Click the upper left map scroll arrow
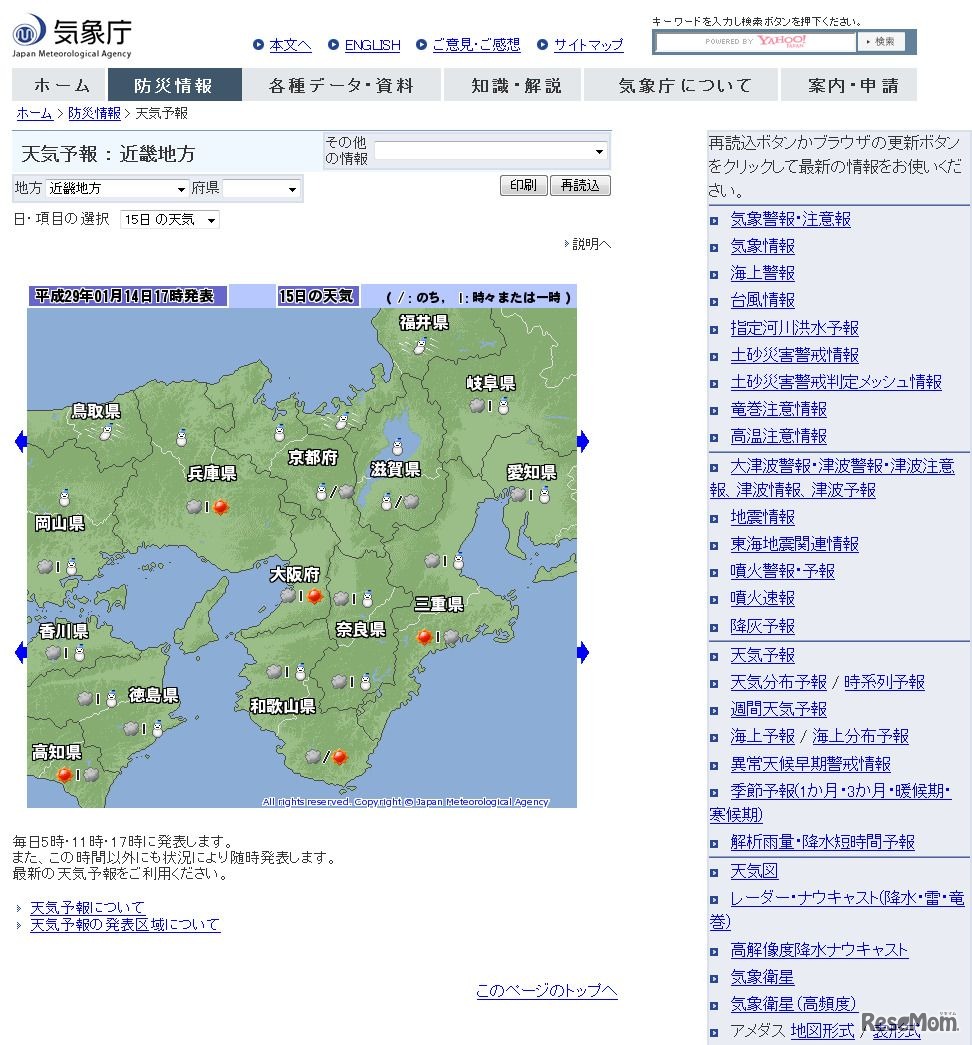The image size is (972, 1045). point(21,441)
